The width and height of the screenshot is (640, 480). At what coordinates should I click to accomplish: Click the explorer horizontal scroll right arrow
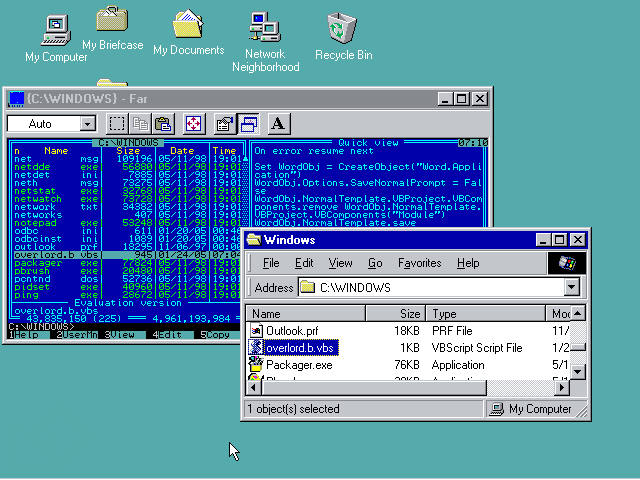562,387
